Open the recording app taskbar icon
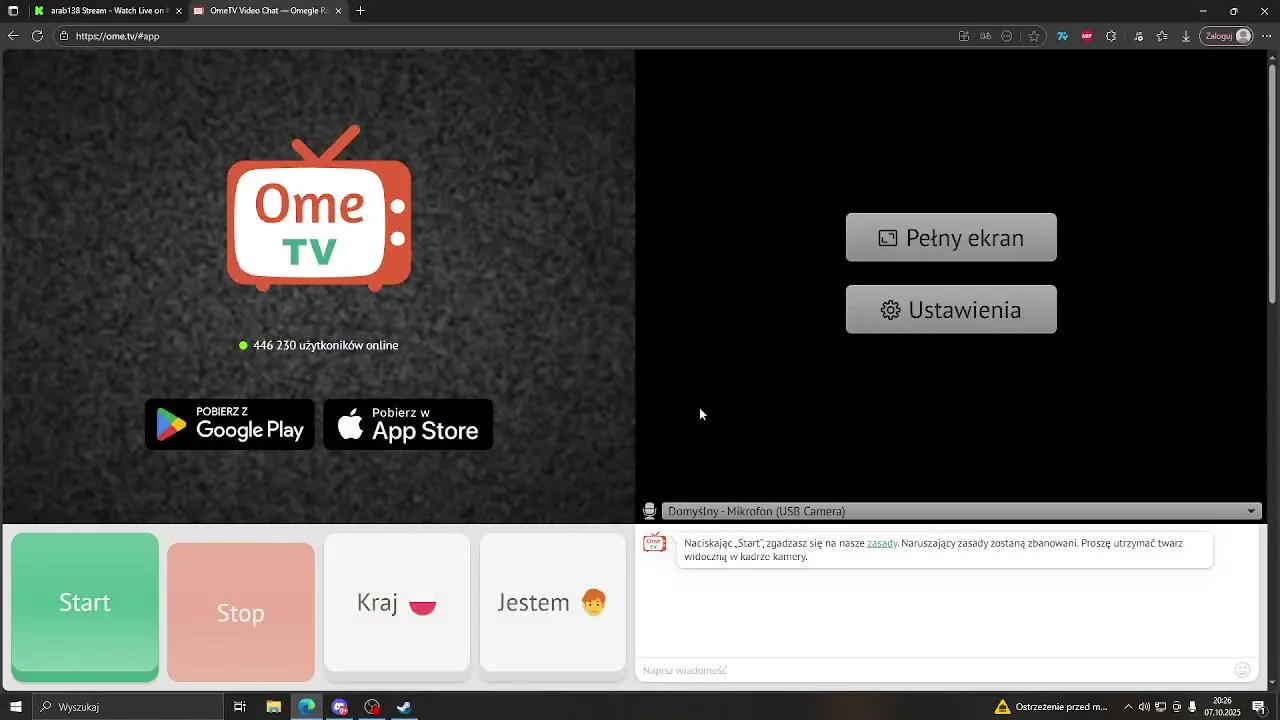Screen dimensions: 1280x720 coord(372,707)
